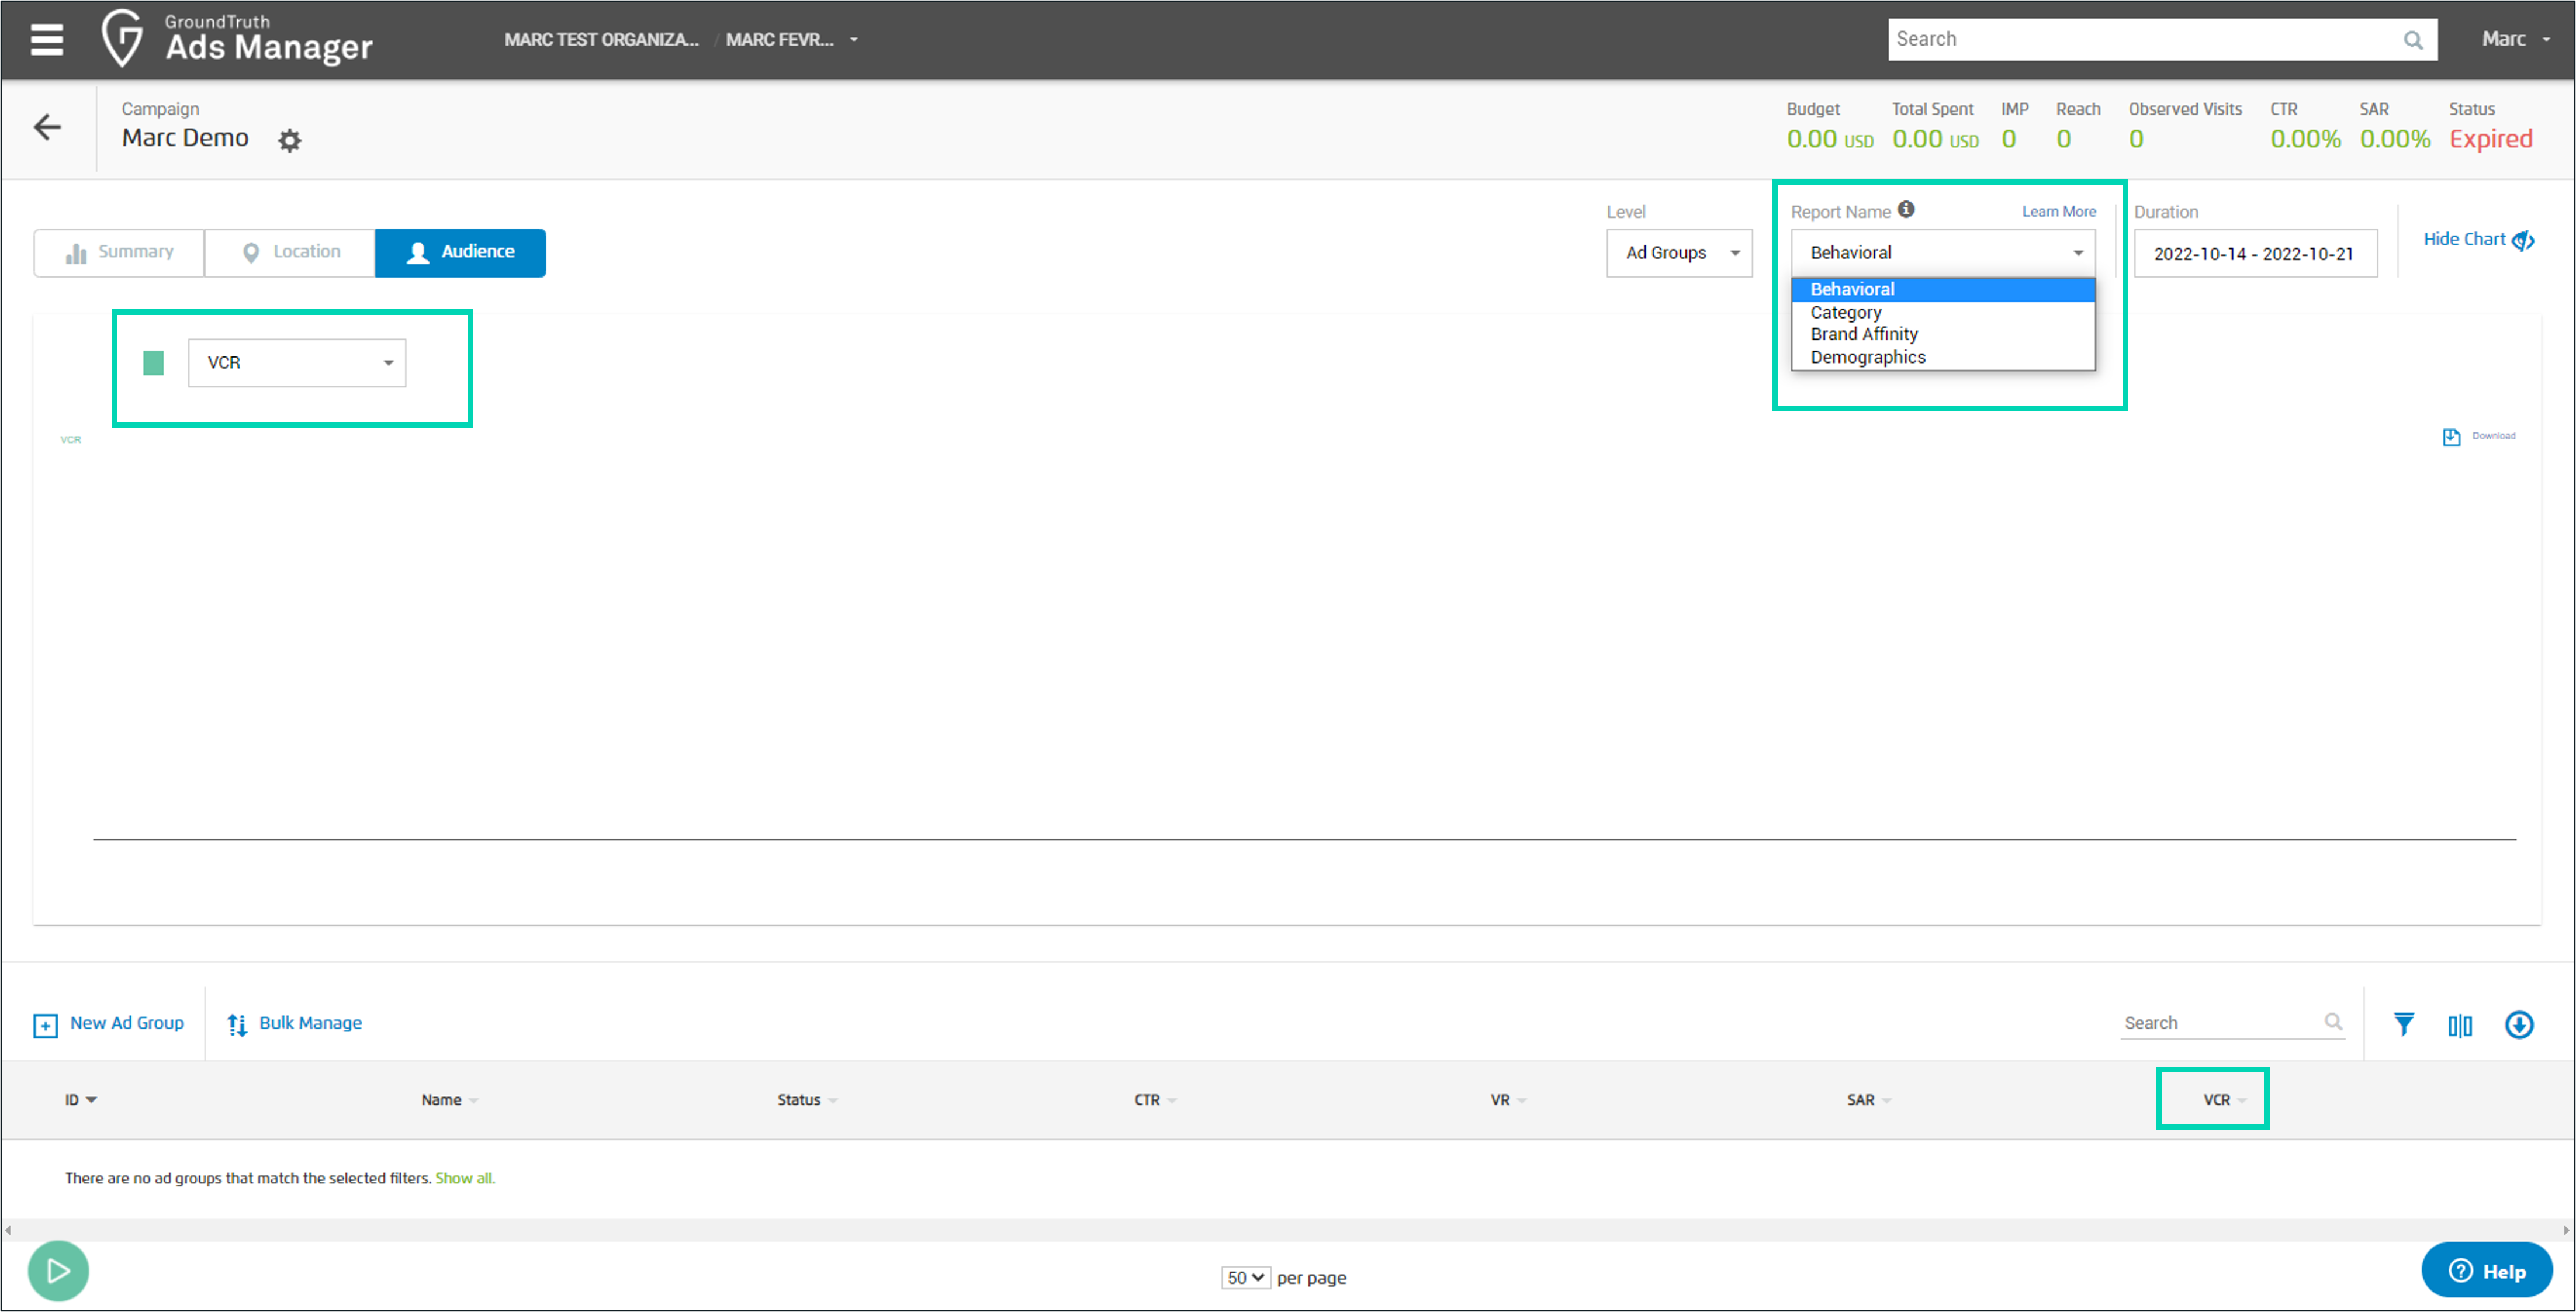The image size is (2576, 1312).
Task: Click the Budget 0.00 USD value
Action: click(1829, 139)
